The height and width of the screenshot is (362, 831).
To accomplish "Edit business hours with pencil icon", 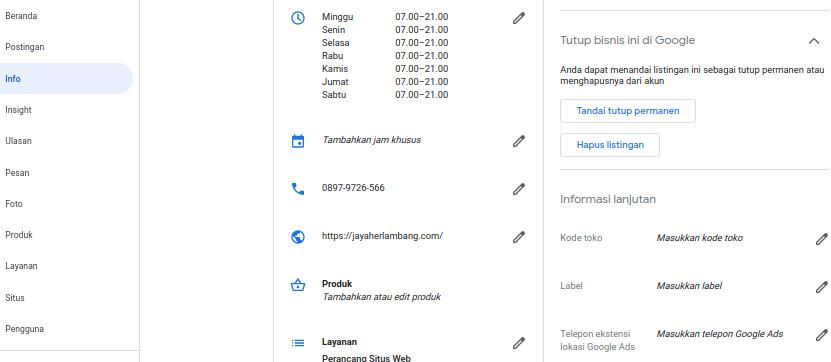I will (519, 18).
